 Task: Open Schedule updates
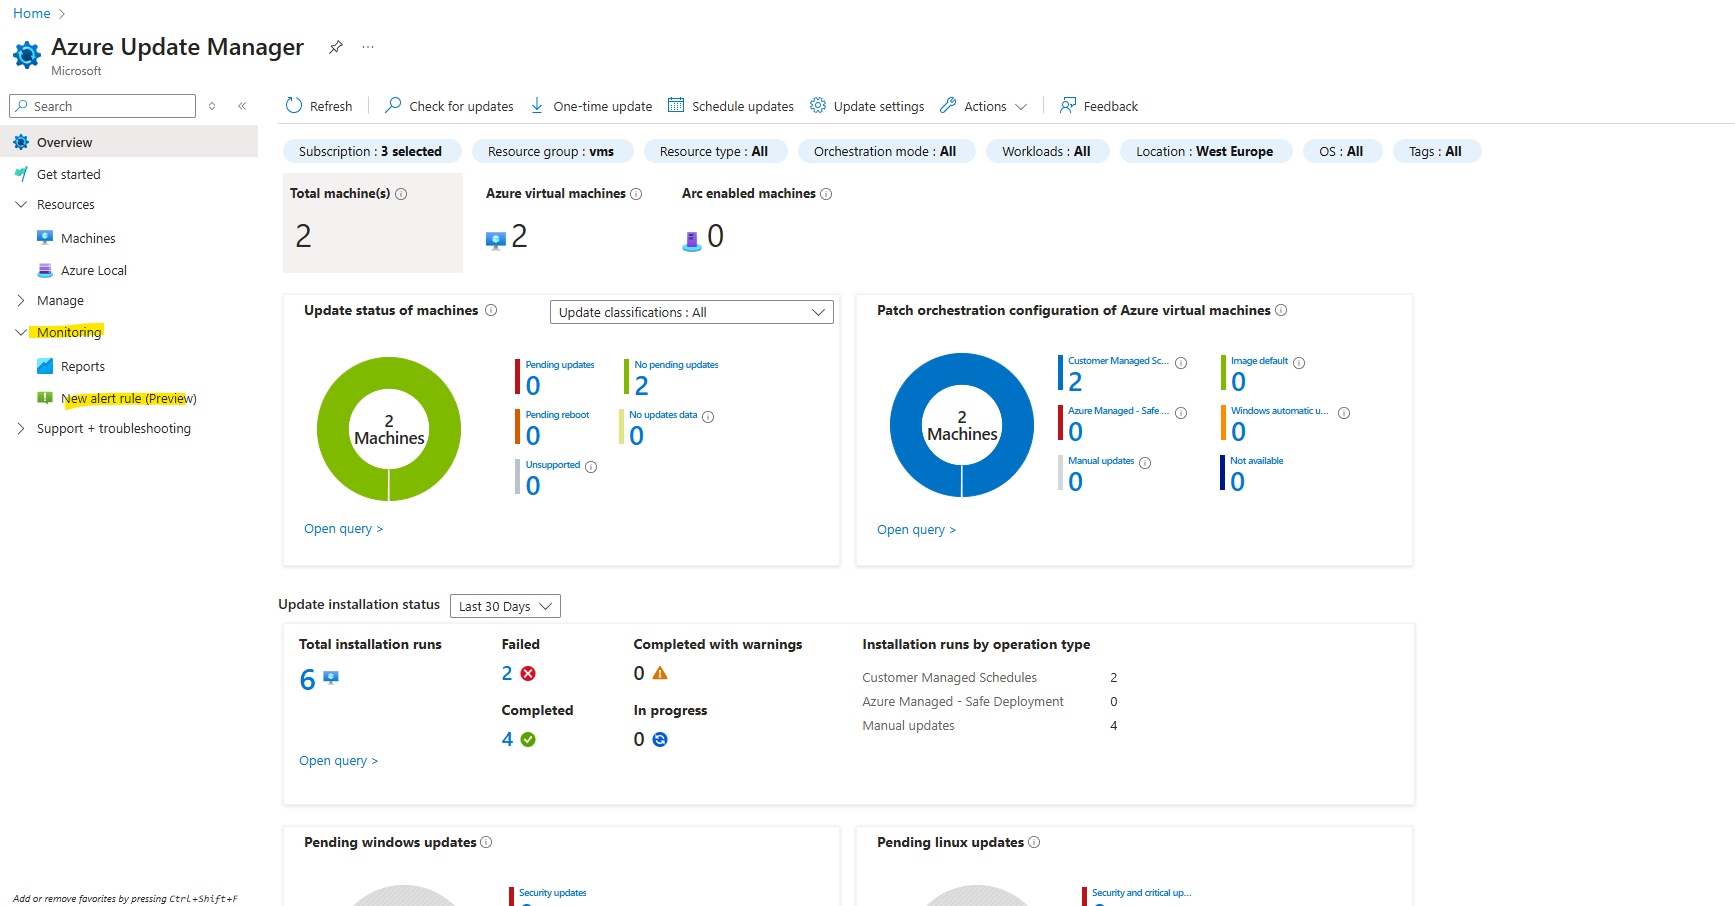[x=731, y=106]
